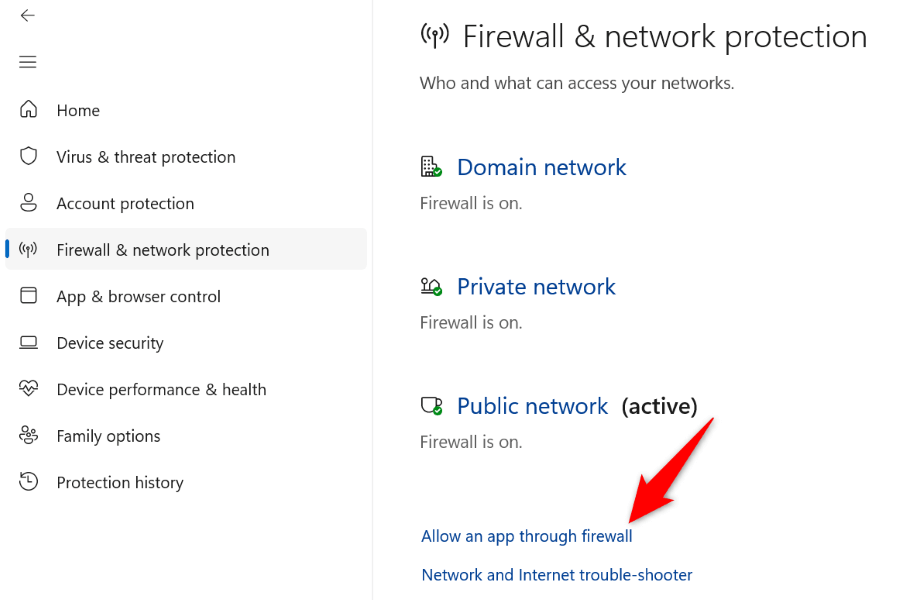
Task: Open Domain network settings
Action: [x=541, y=168]
